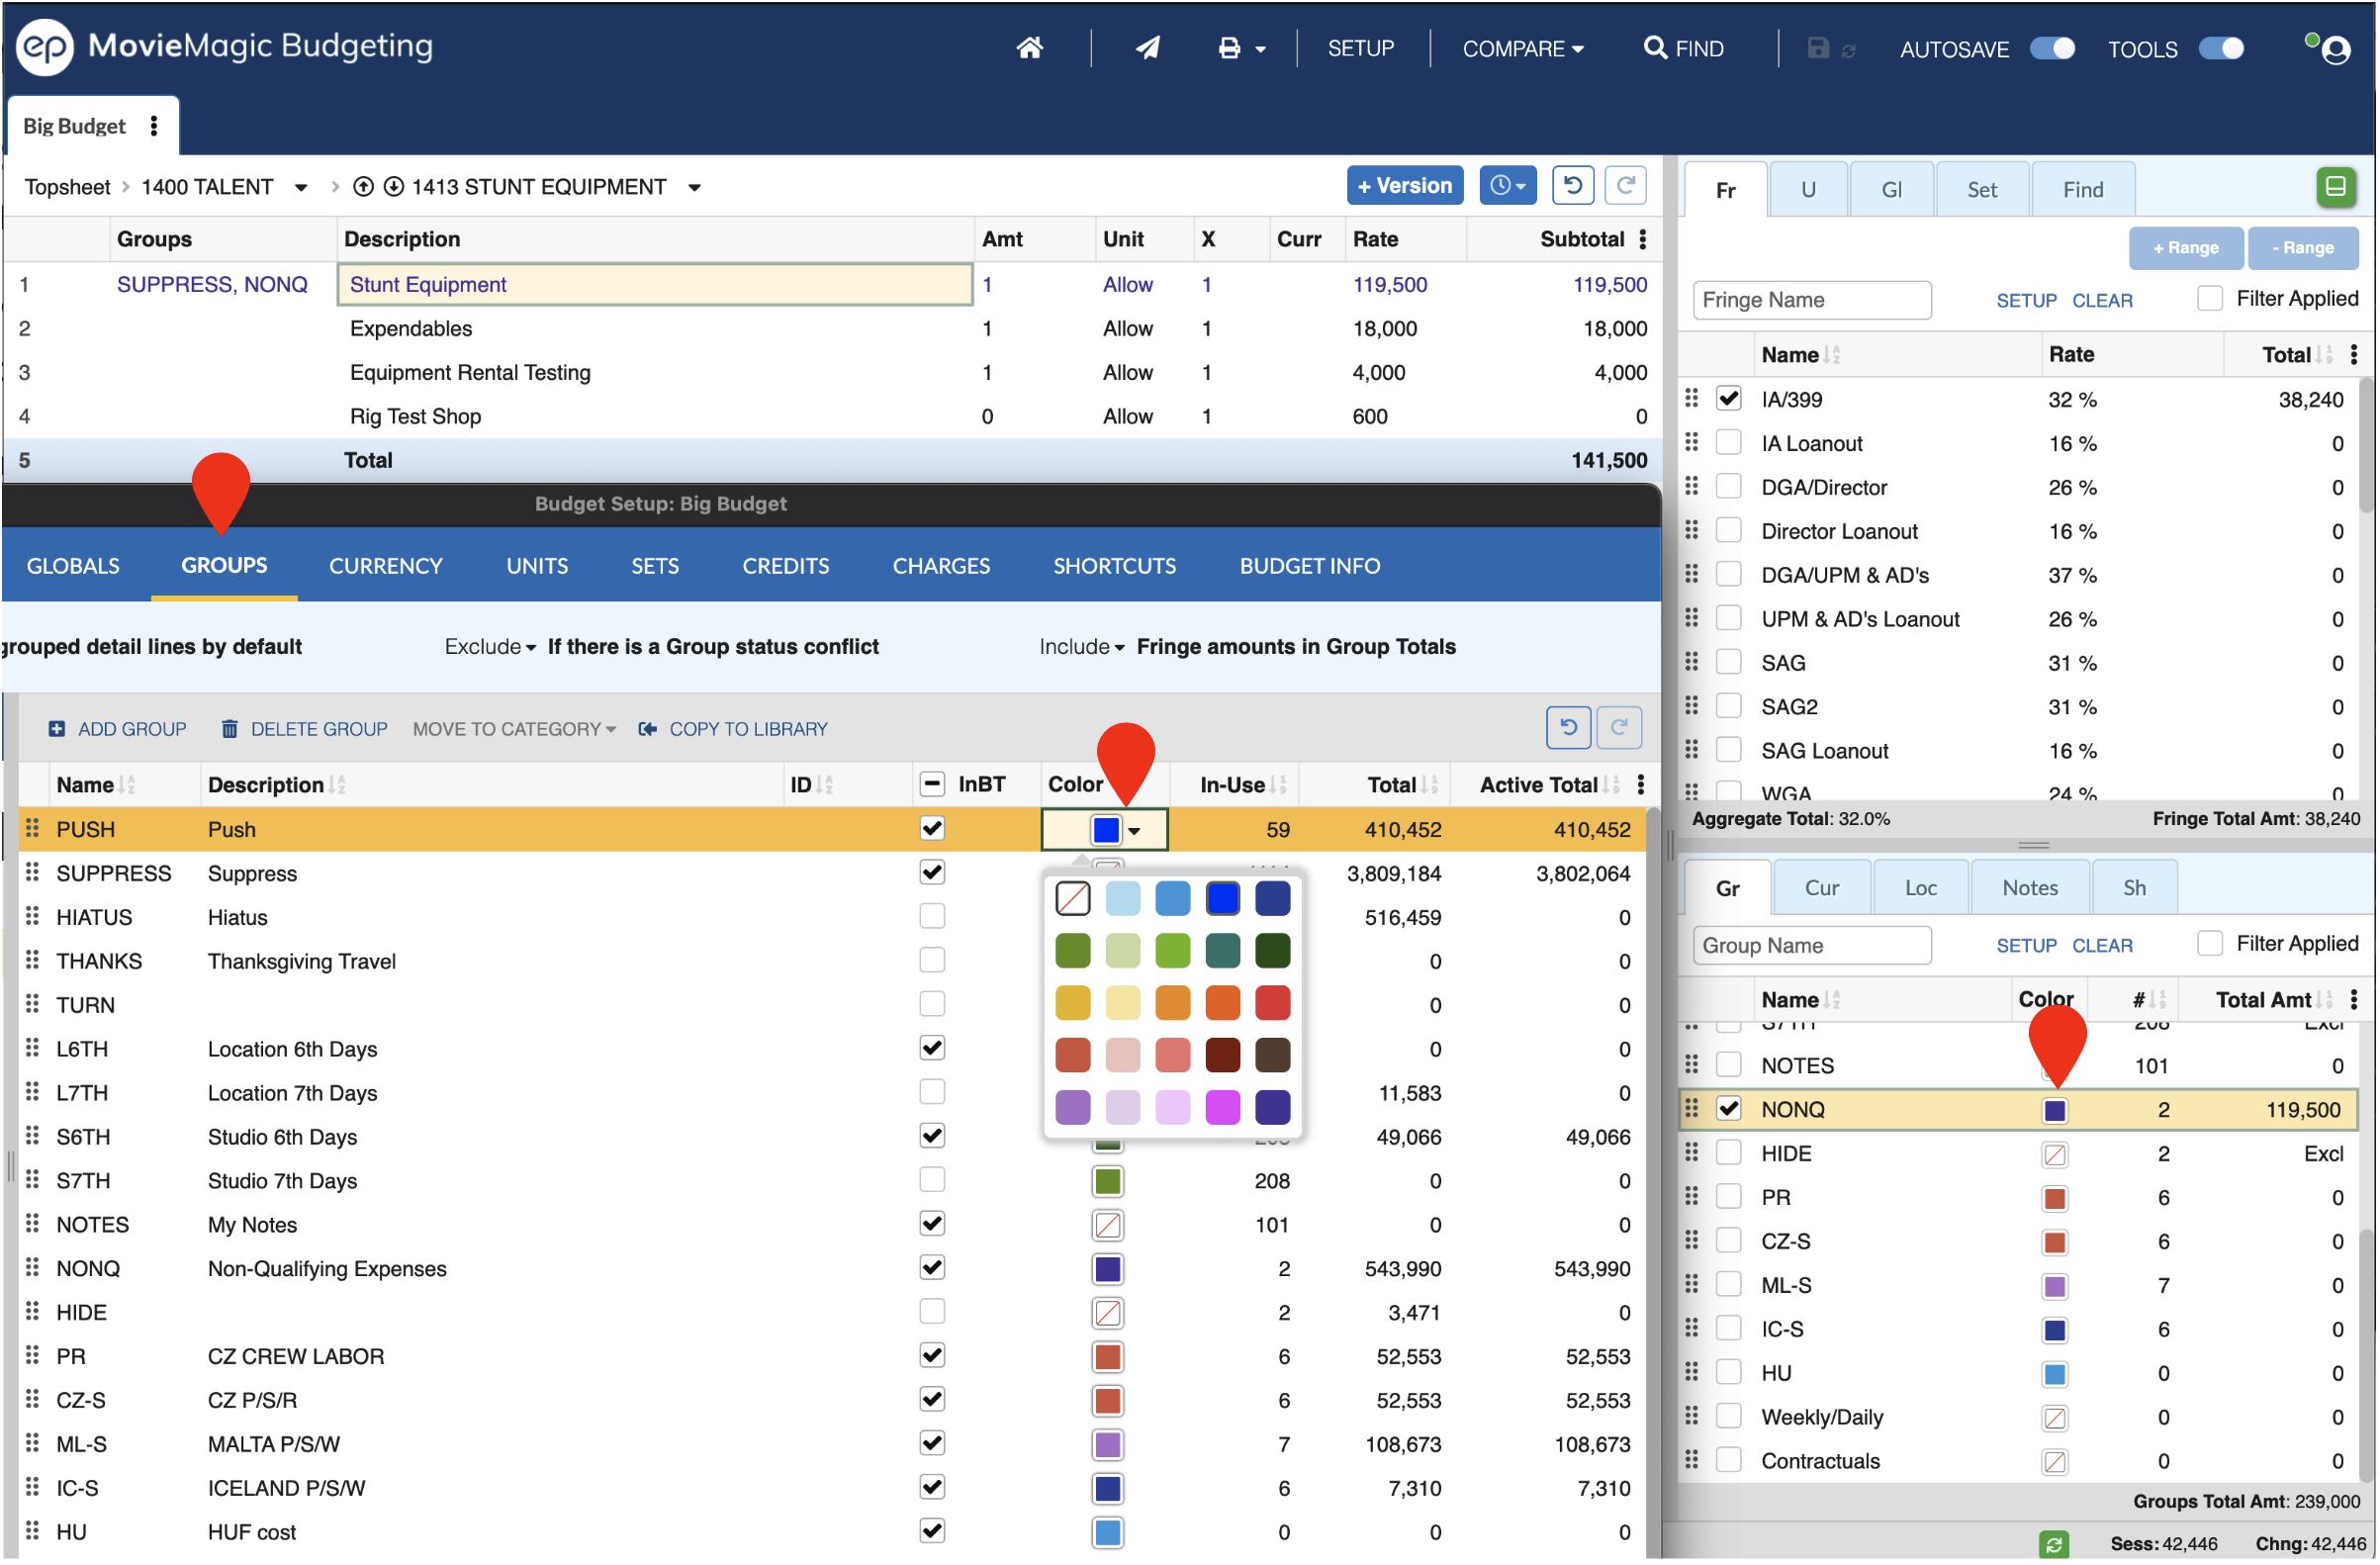Select the Gl tab in right panel
Viewport: 2380px width, 1565px height.
pos(1891,189)
